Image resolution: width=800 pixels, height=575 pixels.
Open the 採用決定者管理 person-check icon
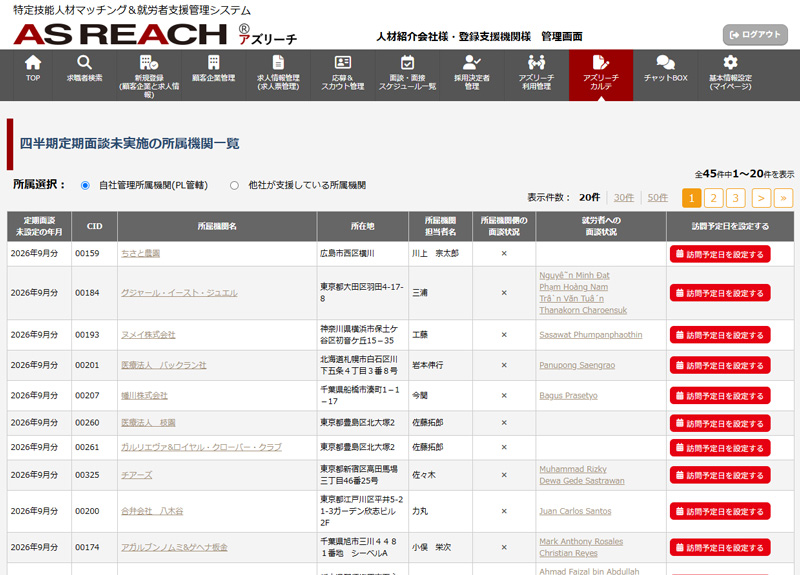[471, 62]
